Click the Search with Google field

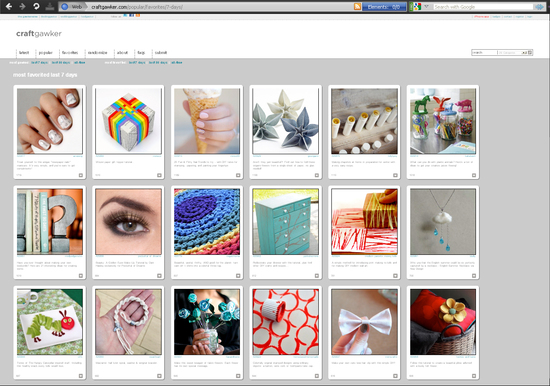click(483, 7)
